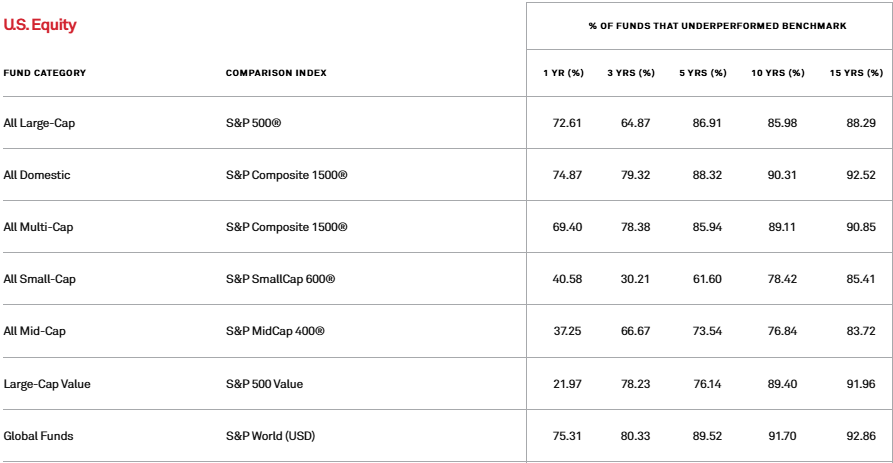The height and width of the screenshot is (463, 893).
Task: Select the 10 YRS (%) column header
Action: (x=777, y=73)
